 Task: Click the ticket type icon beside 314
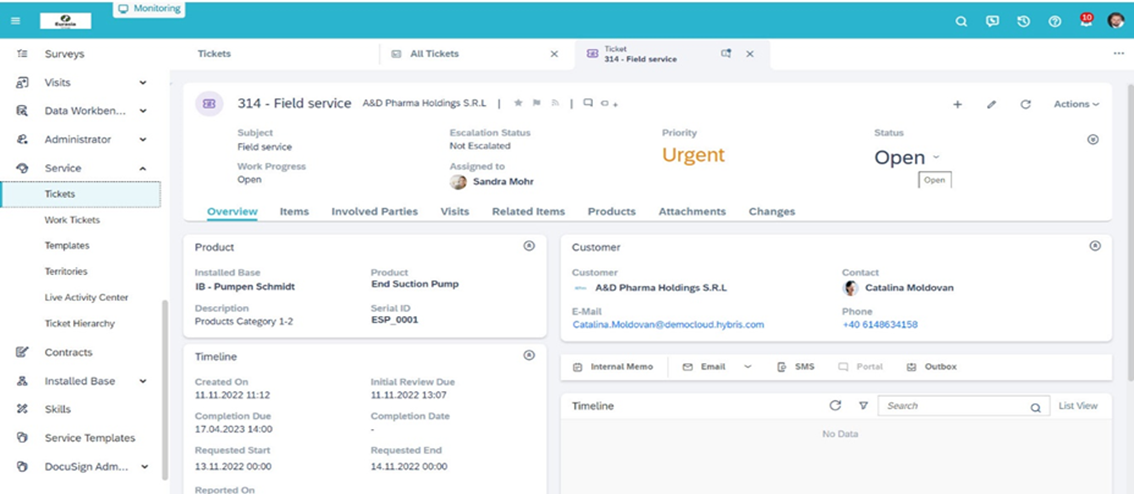tap(210, 104)
